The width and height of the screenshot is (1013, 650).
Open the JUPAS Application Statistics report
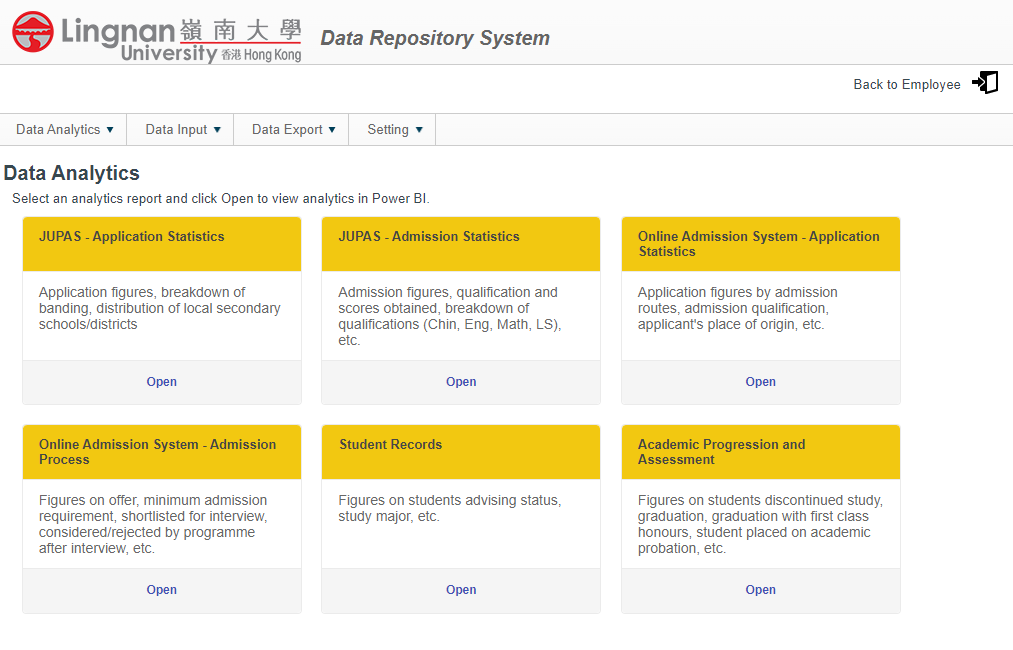click(x=162, y=382)
